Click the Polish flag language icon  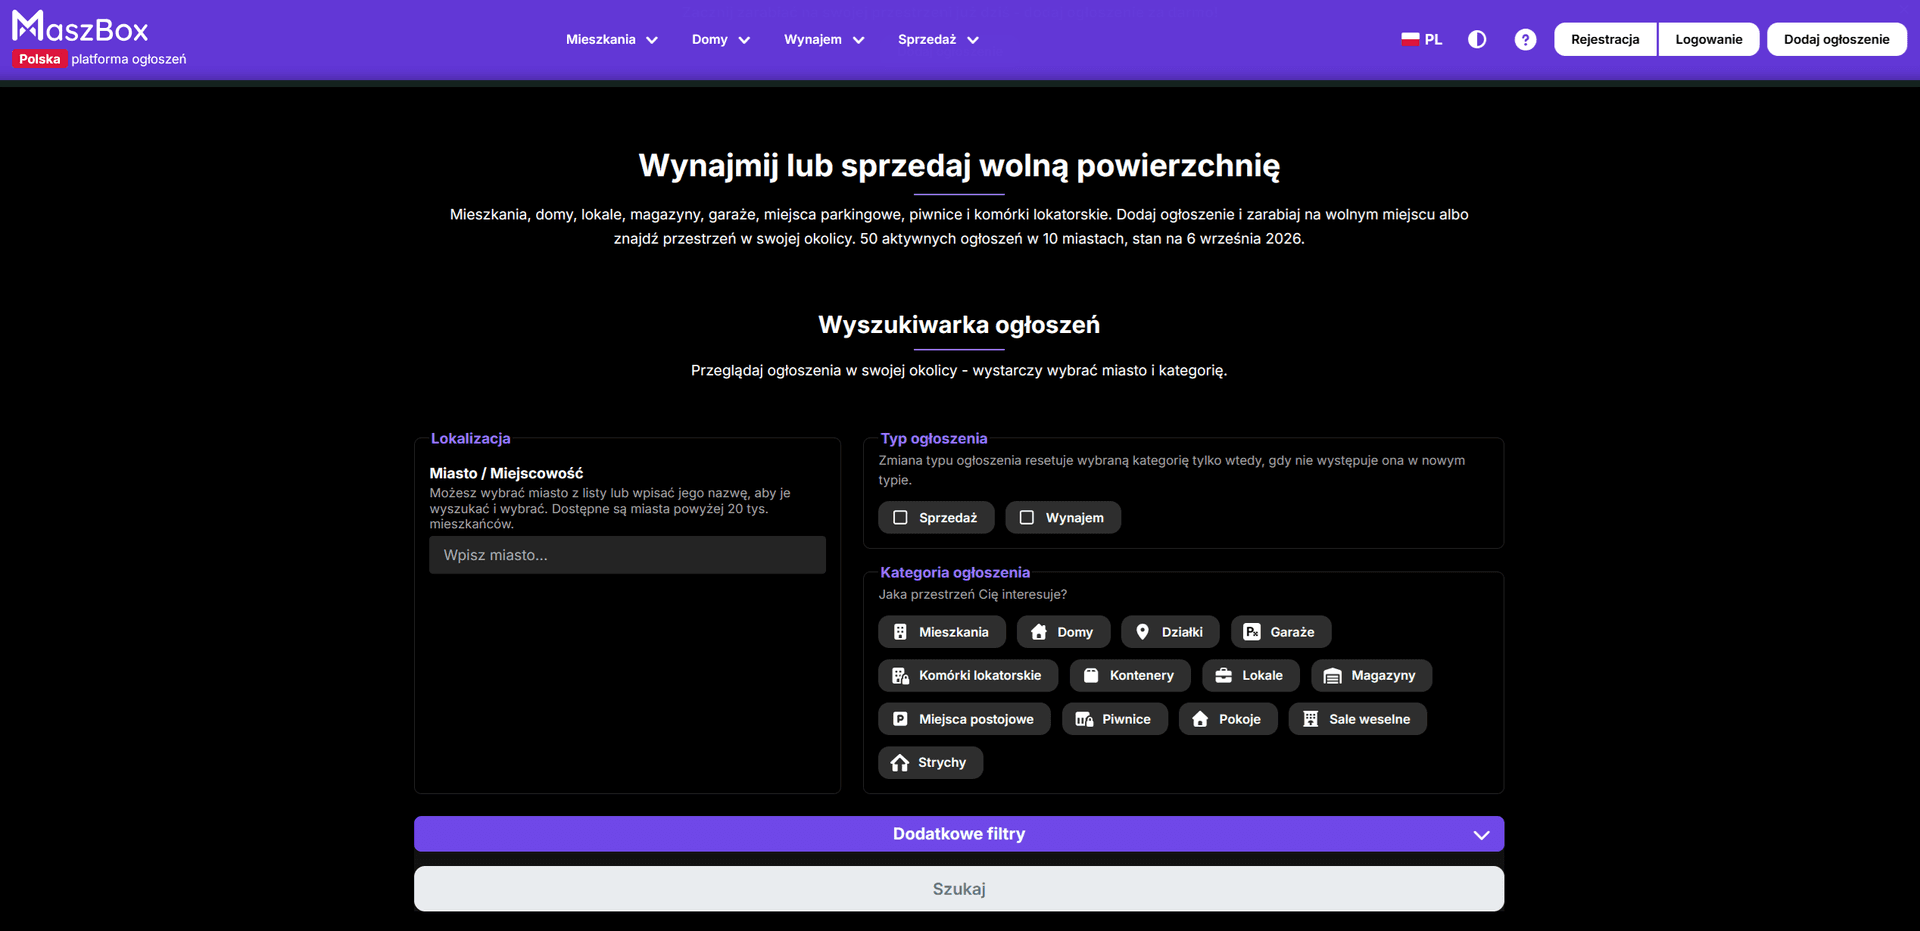tap(1410, 39)
